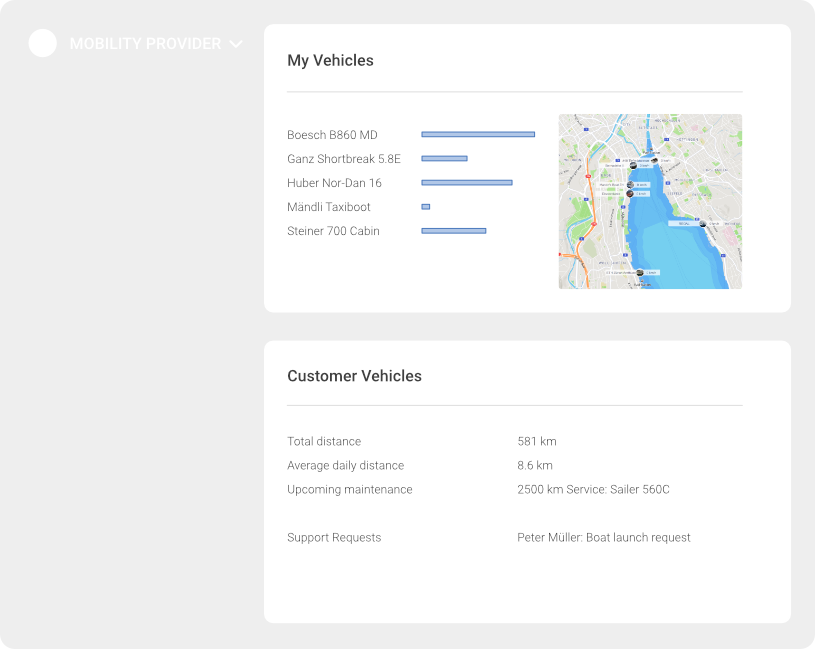
Task: Select the Boesch B860 MD vehicle
Action: (332, 135)
